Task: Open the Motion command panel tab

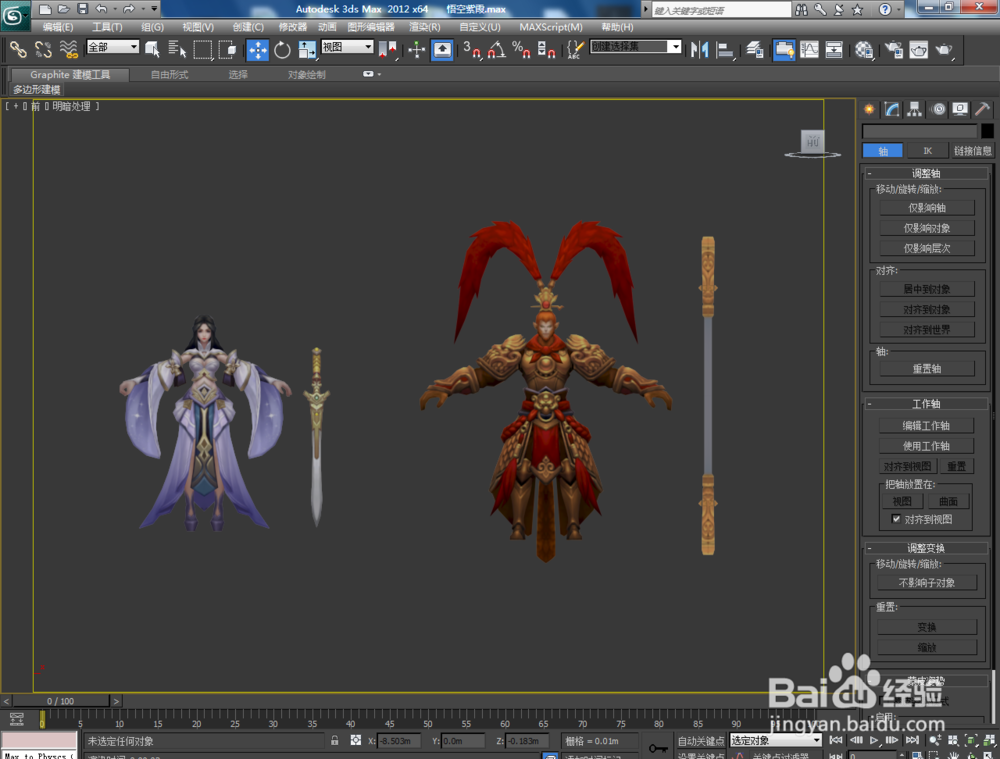Action: tap(939, 109)
